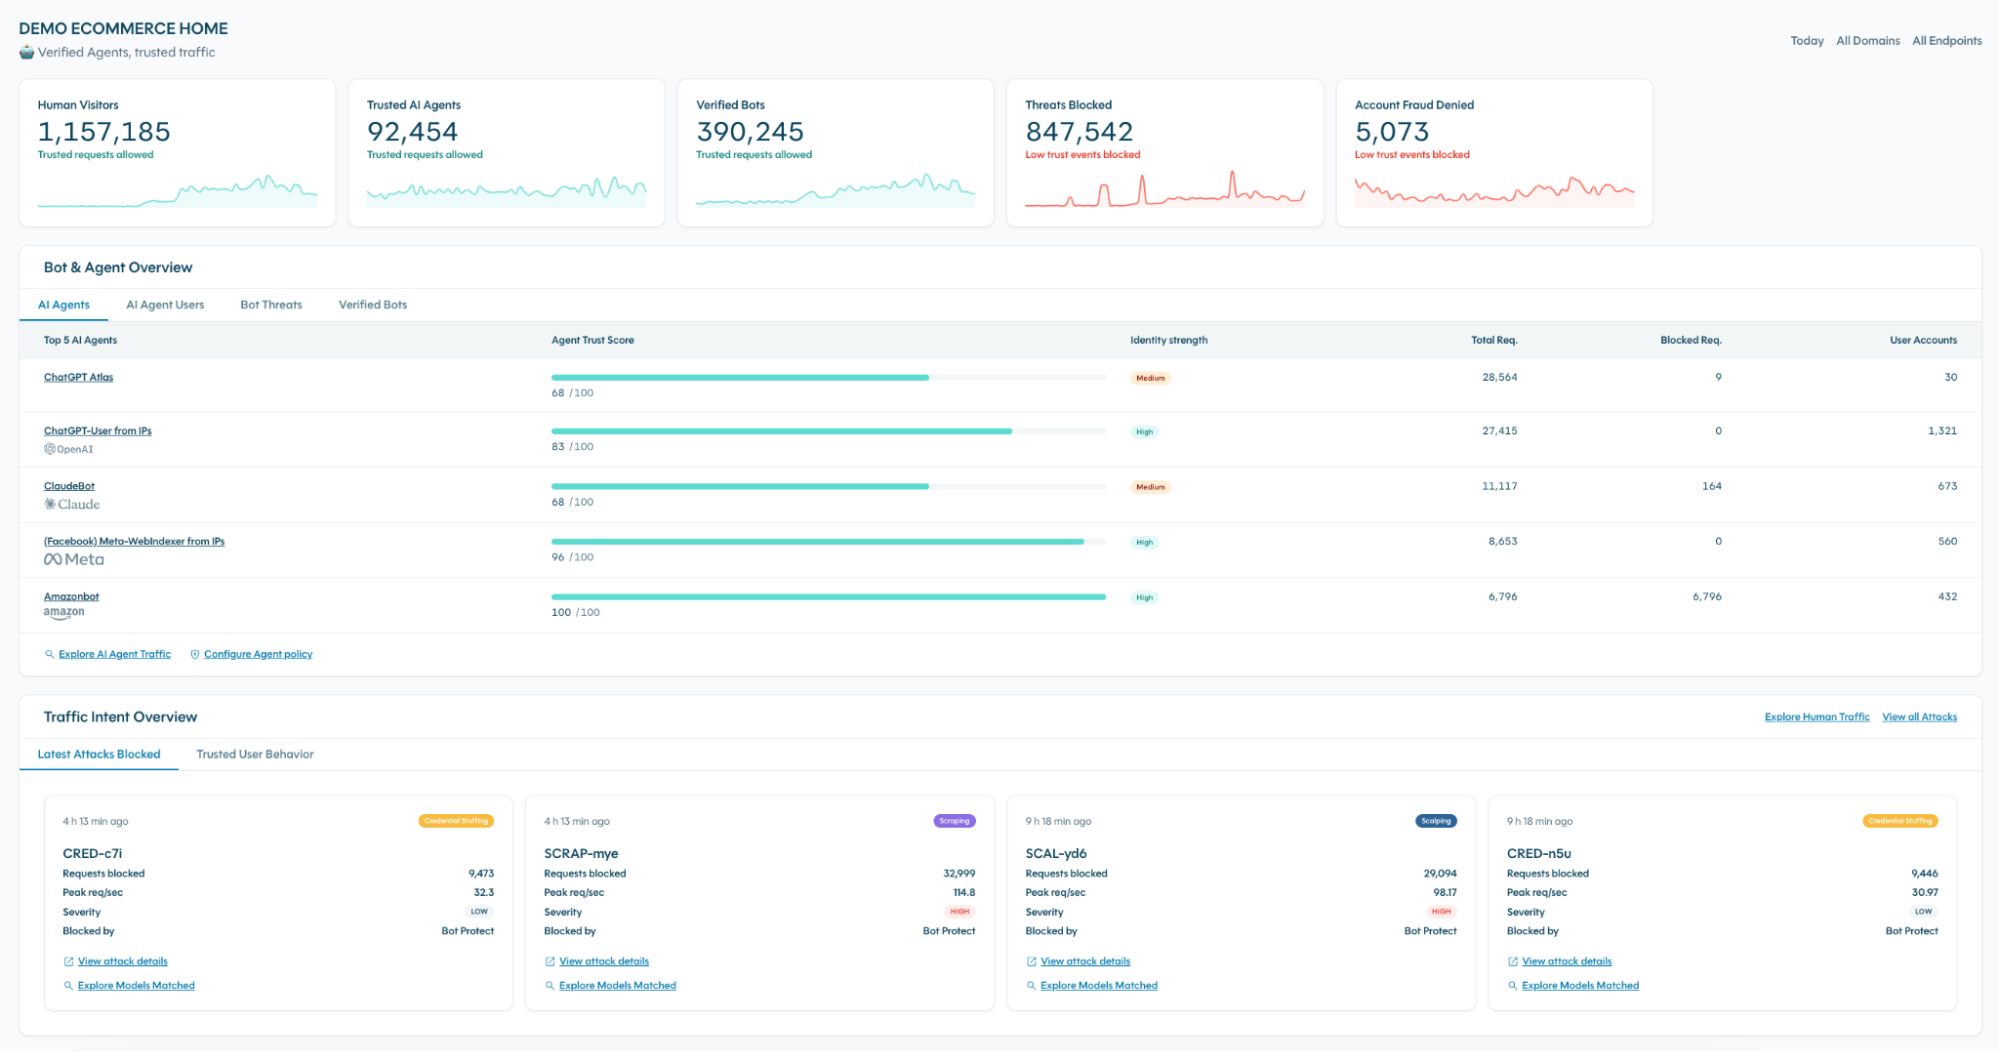This screenshot has height=1052, width=1999.
Task: Click the Human Visitors sparkline chart
Action: (177, 190)
